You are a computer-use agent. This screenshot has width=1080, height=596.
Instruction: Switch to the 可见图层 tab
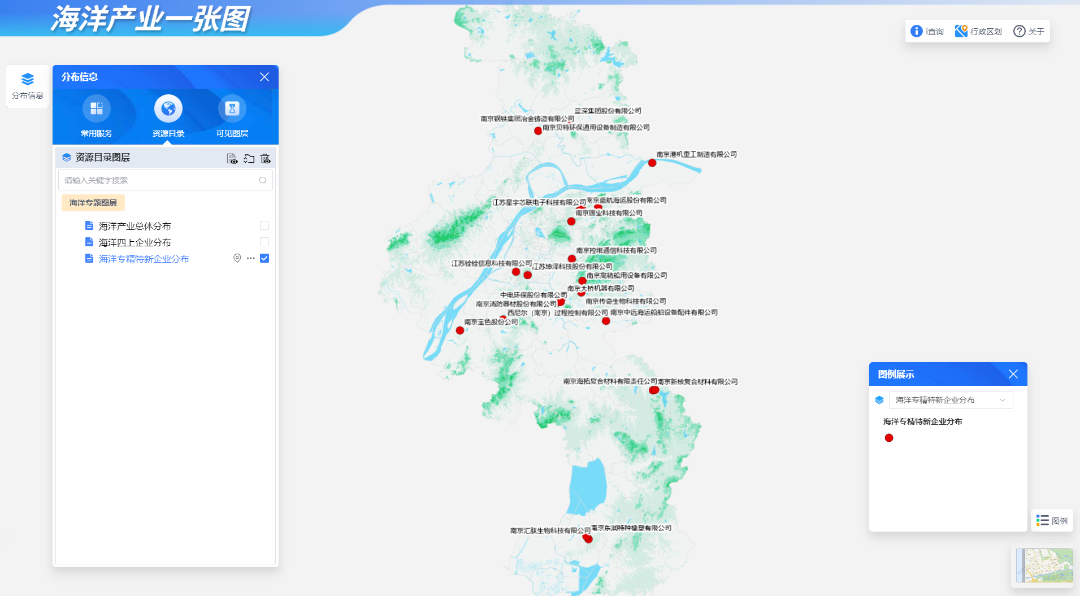tap(232, 114)
